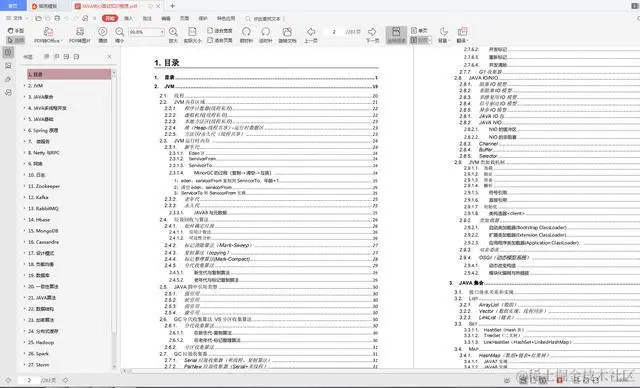Open bookmark '25. Hadoop'

click(x=41, y=342)
